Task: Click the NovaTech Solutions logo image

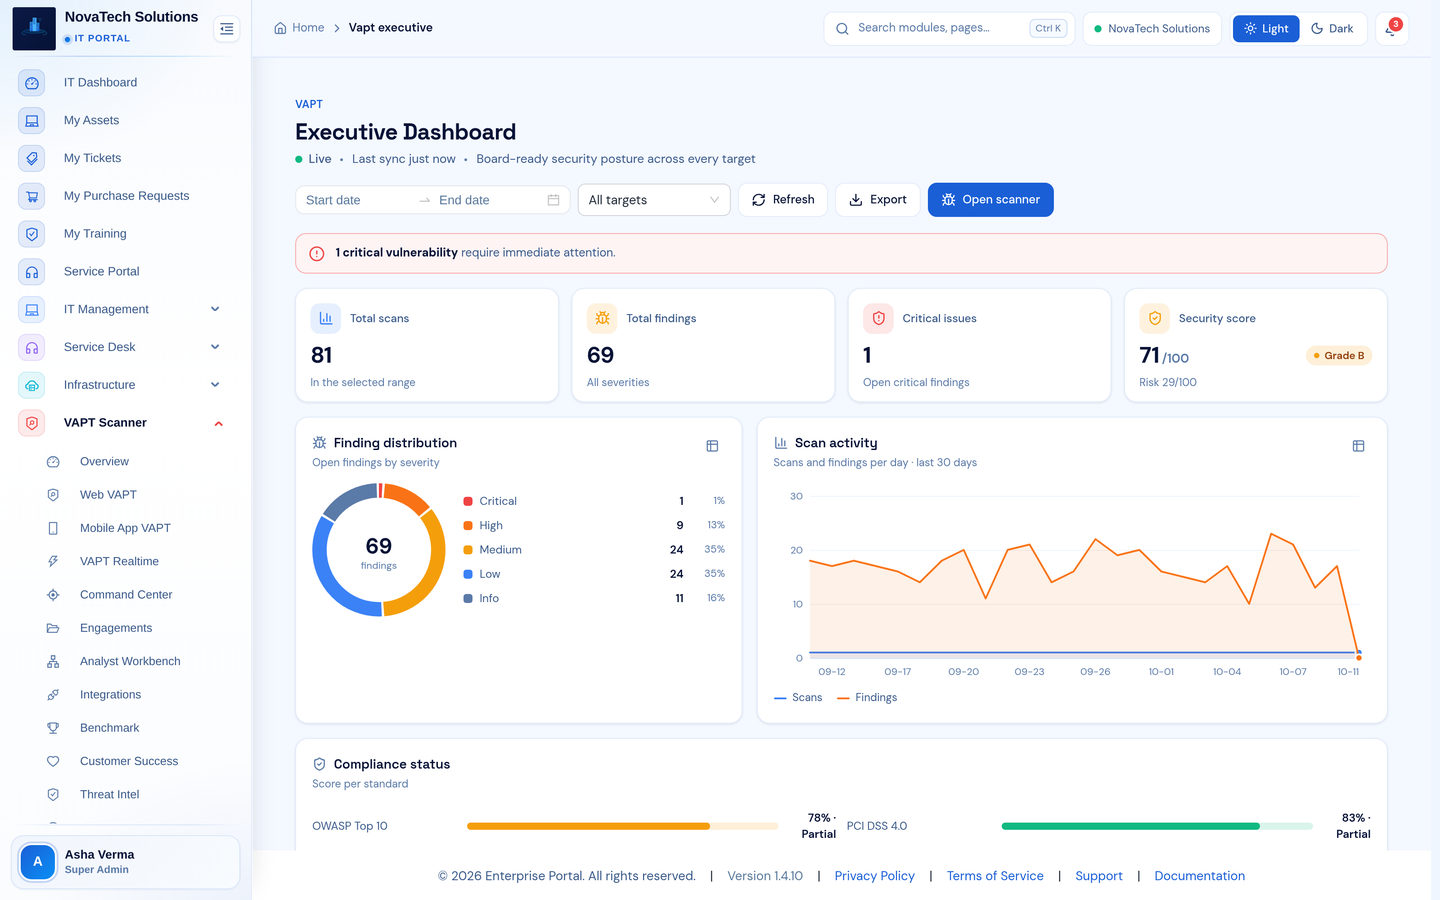Action: pos(34,28)
